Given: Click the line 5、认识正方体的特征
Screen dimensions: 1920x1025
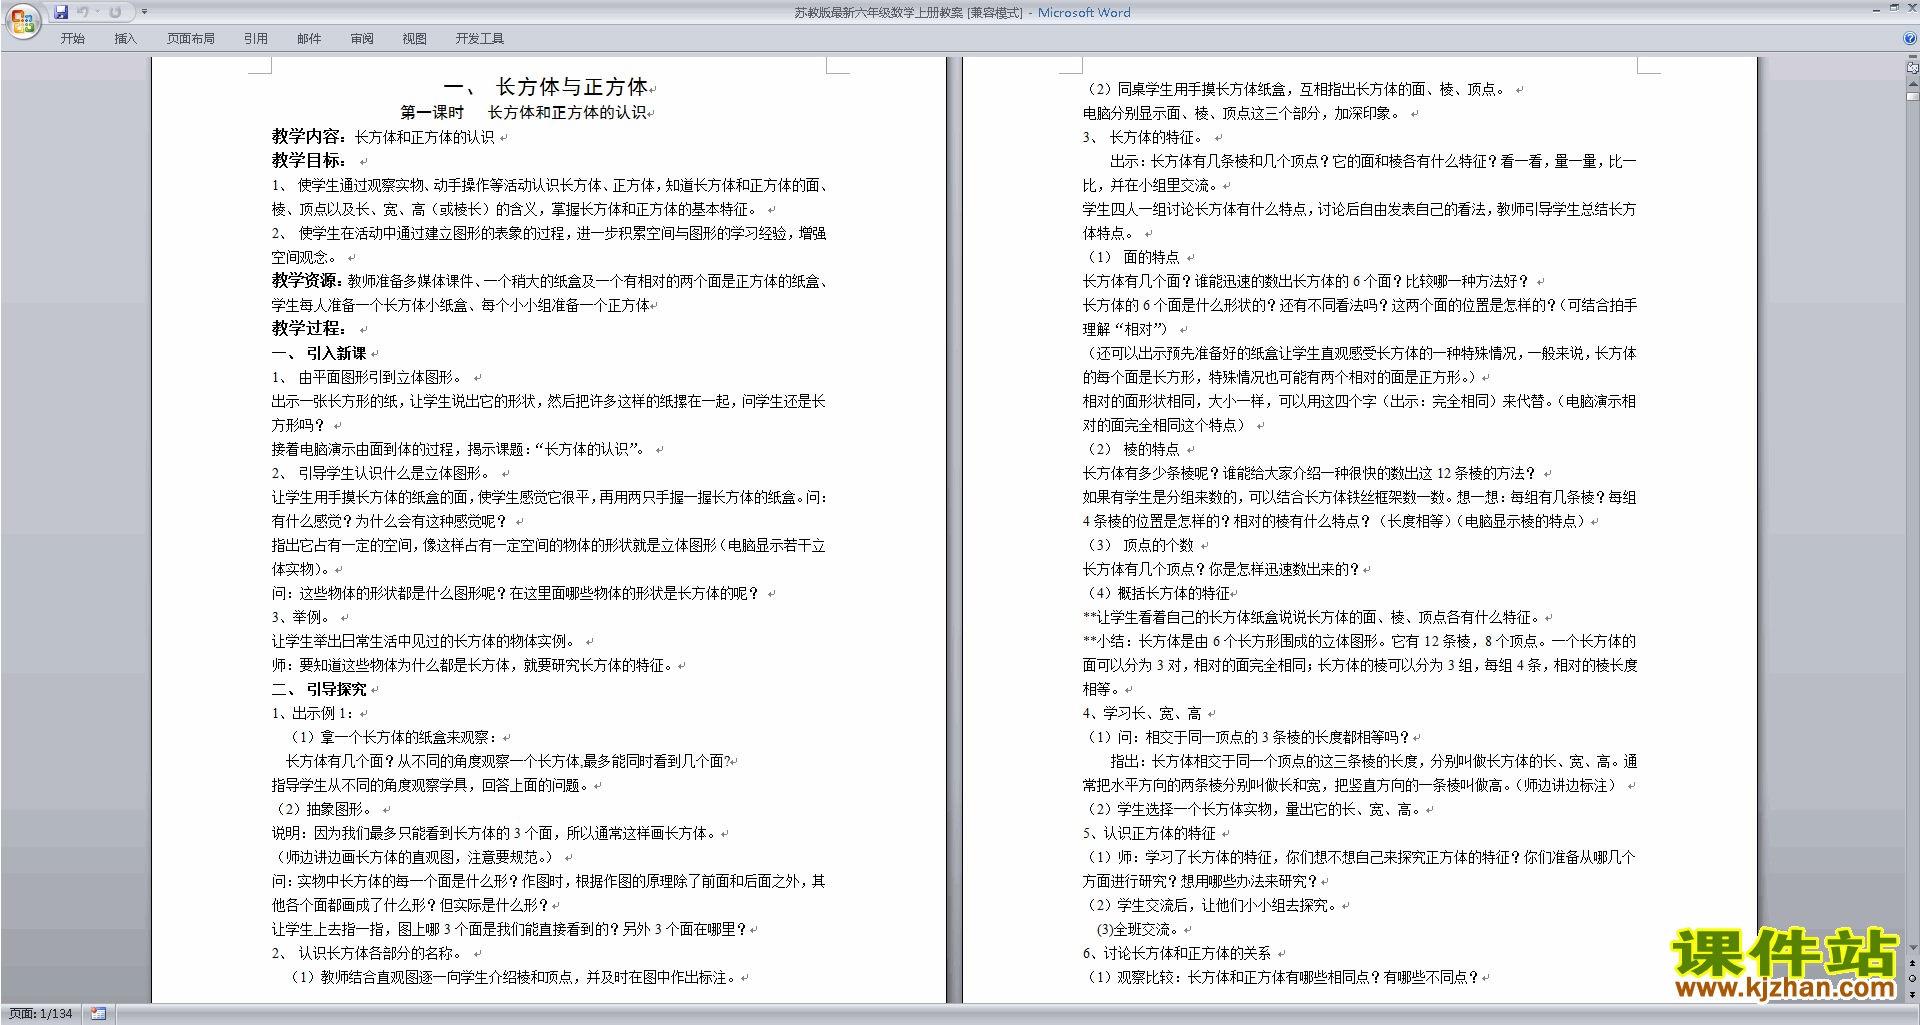Looking at the screenshot, I should point(1150,833).
